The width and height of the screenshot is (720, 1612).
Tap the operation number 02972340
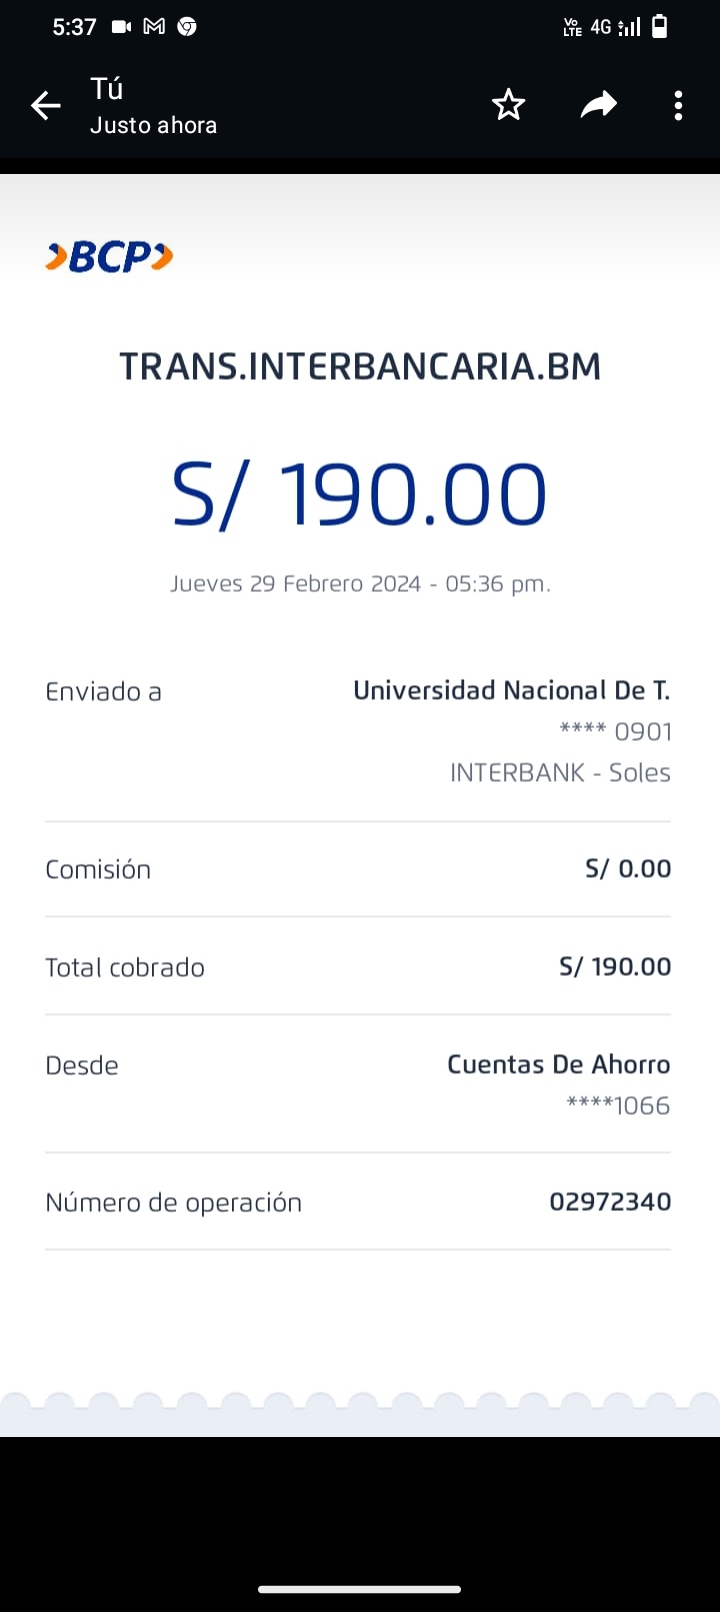(610, 1201)
